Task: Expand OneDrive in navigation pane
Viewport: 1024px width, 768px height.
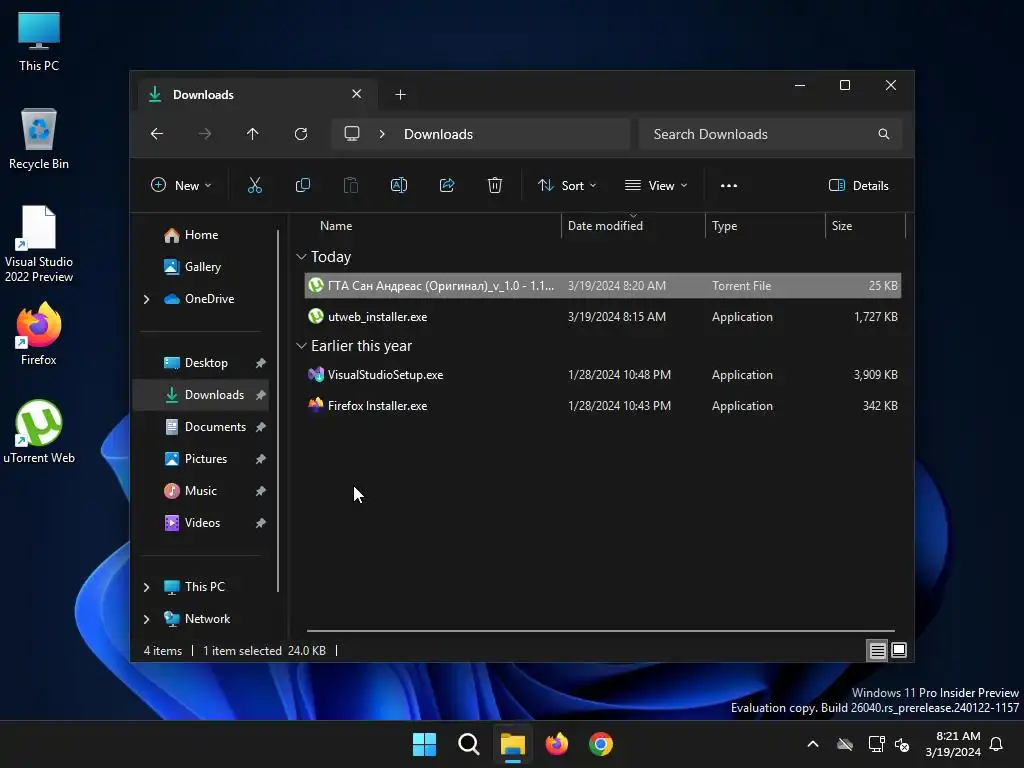Action: coord(146,299)
